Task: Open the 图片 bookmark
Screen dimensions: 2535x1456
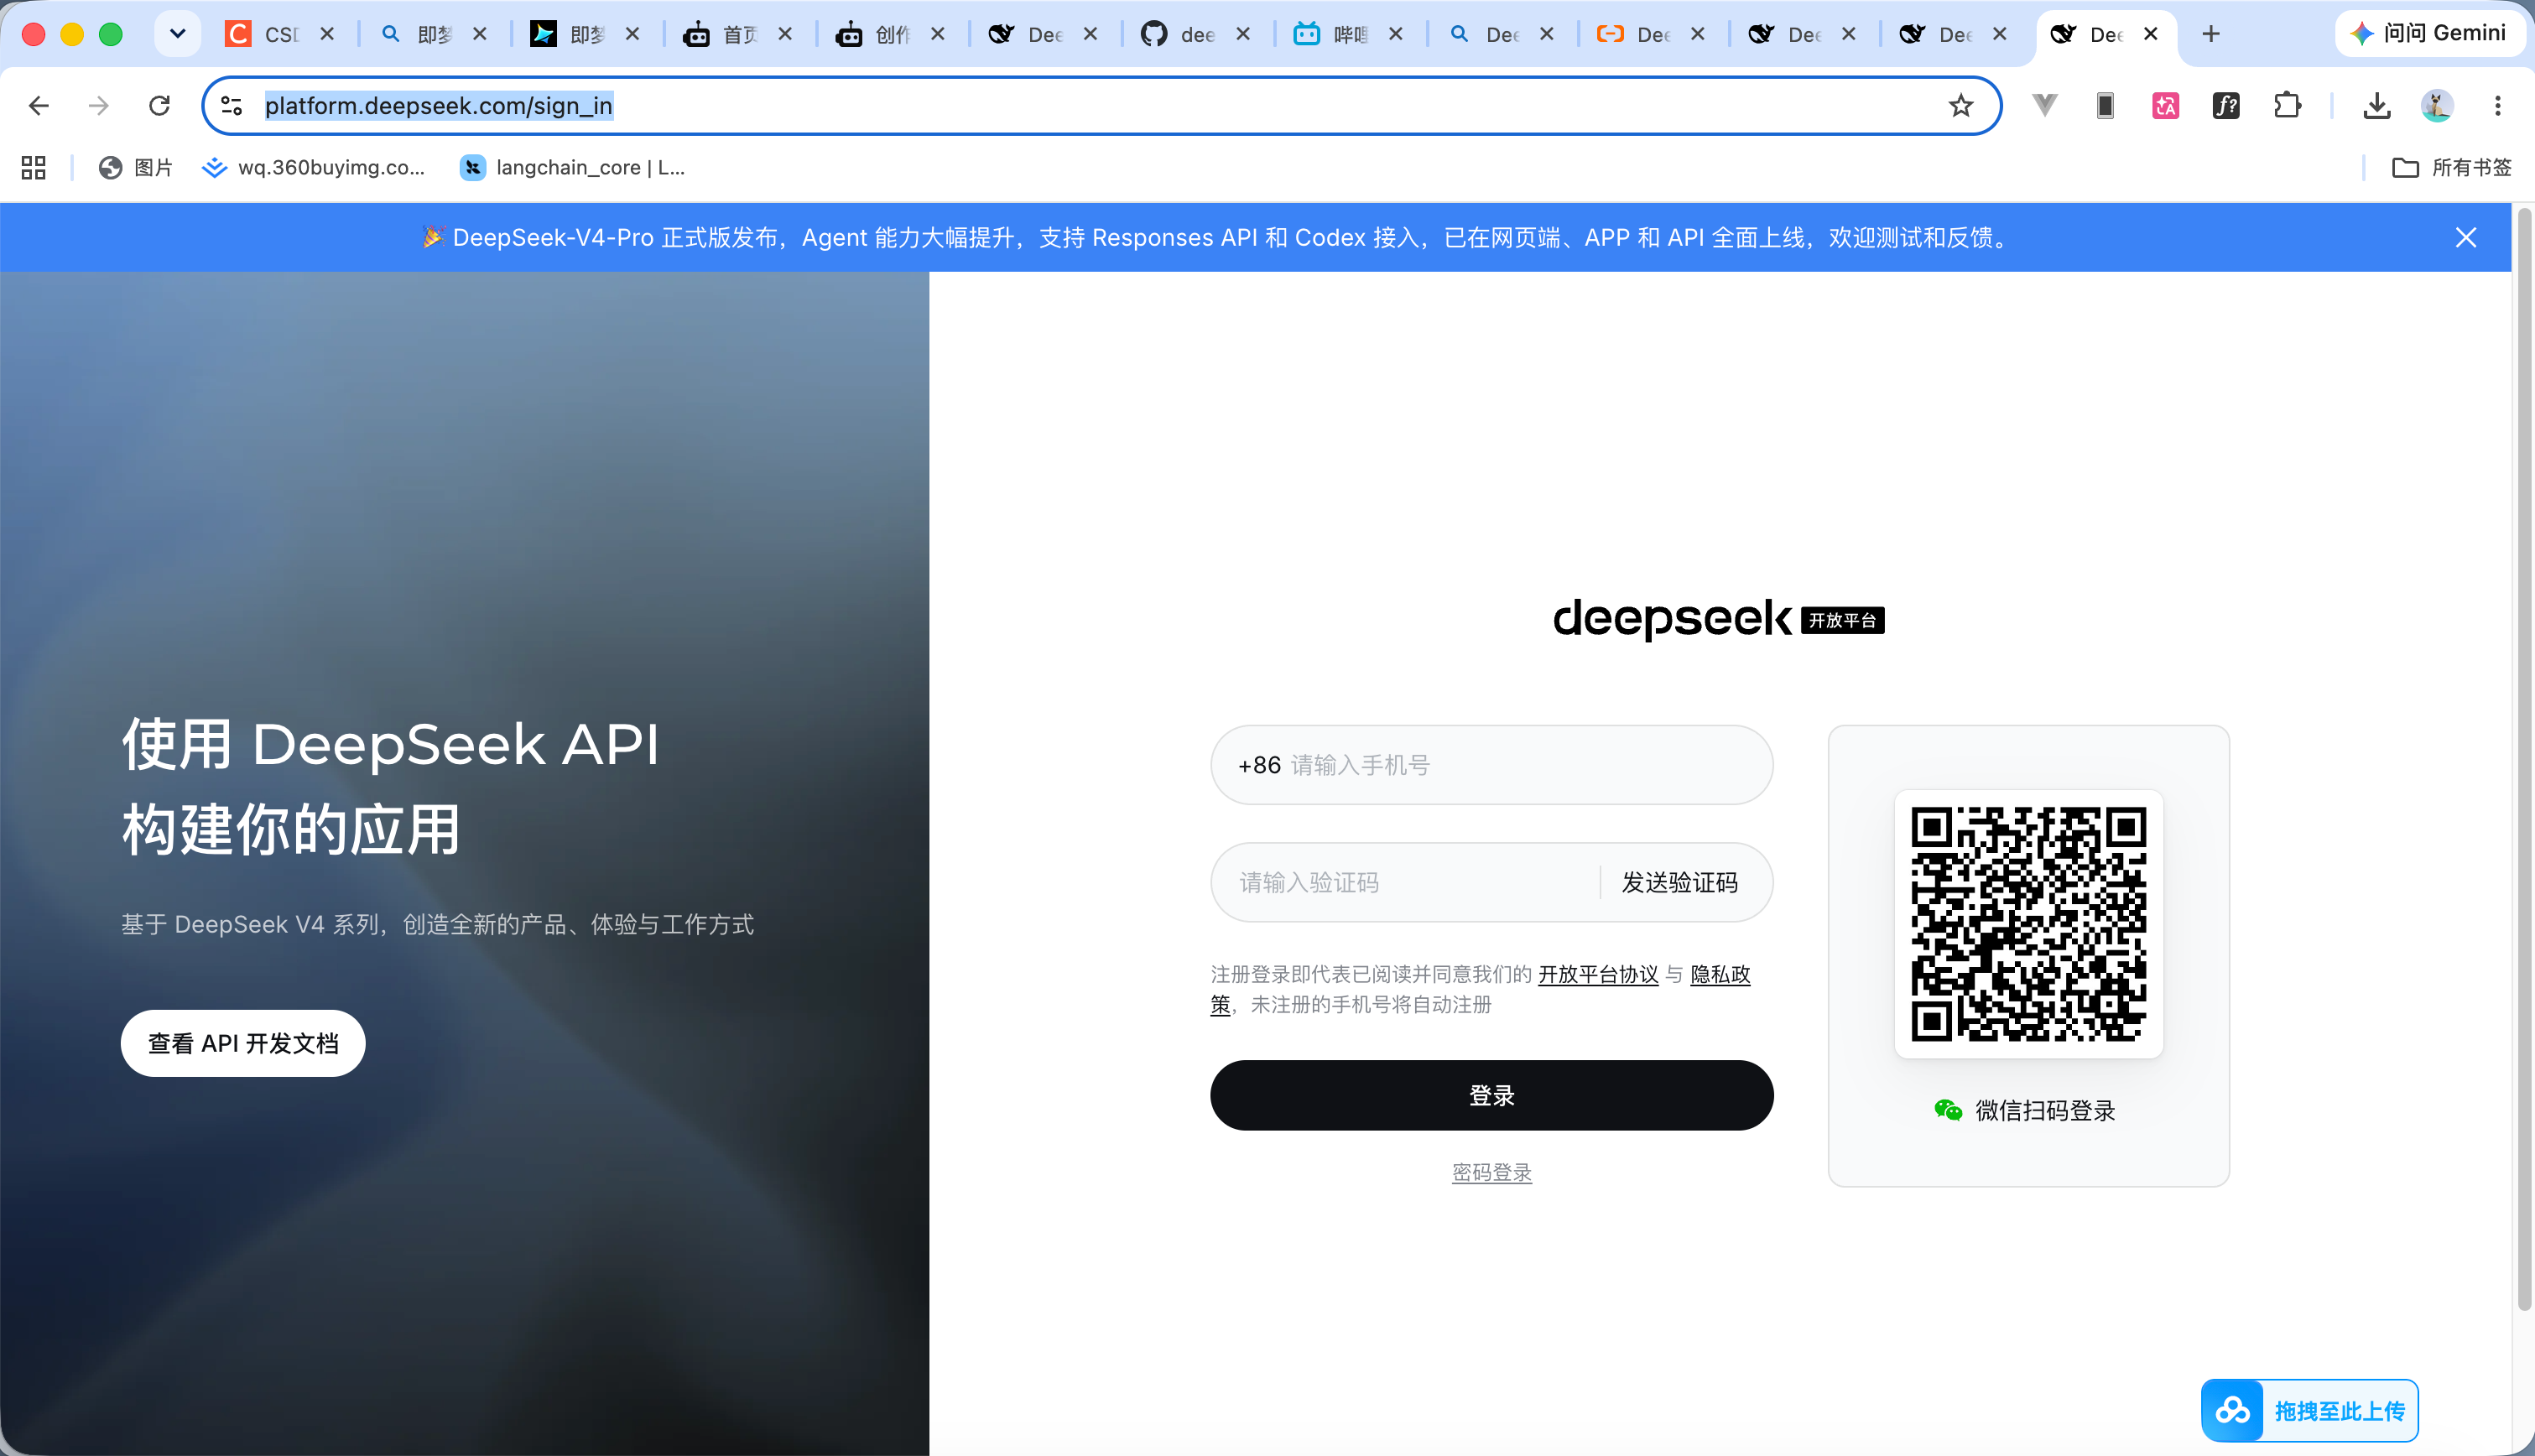Action: [136, 168]
